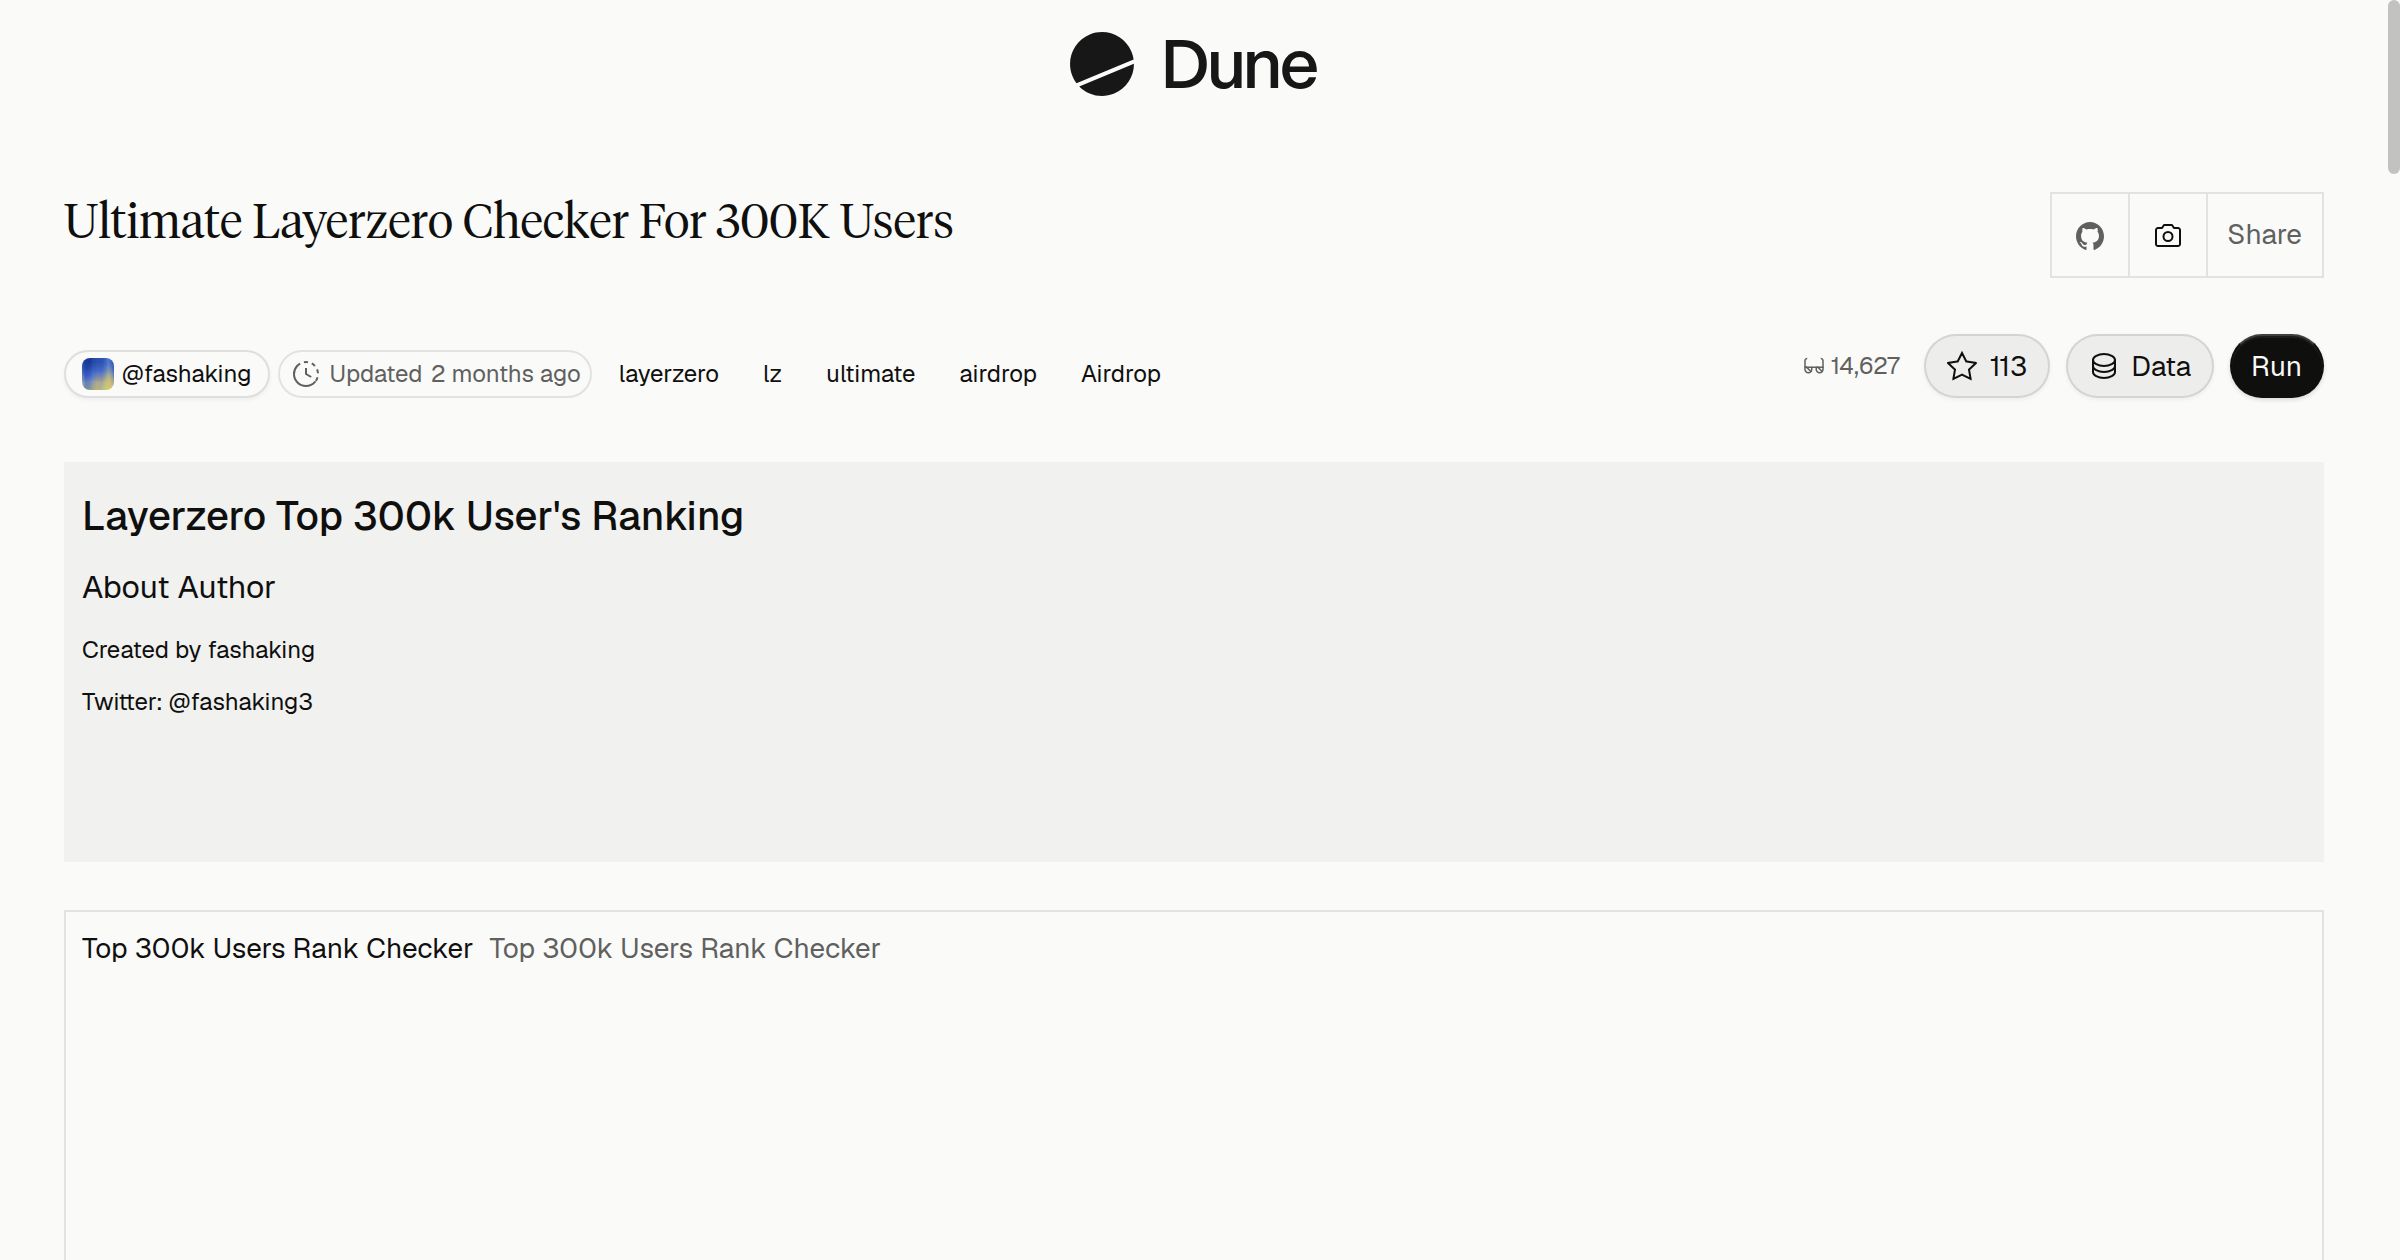
Task: Select the ultimate tag
Action: pos(870,374)
